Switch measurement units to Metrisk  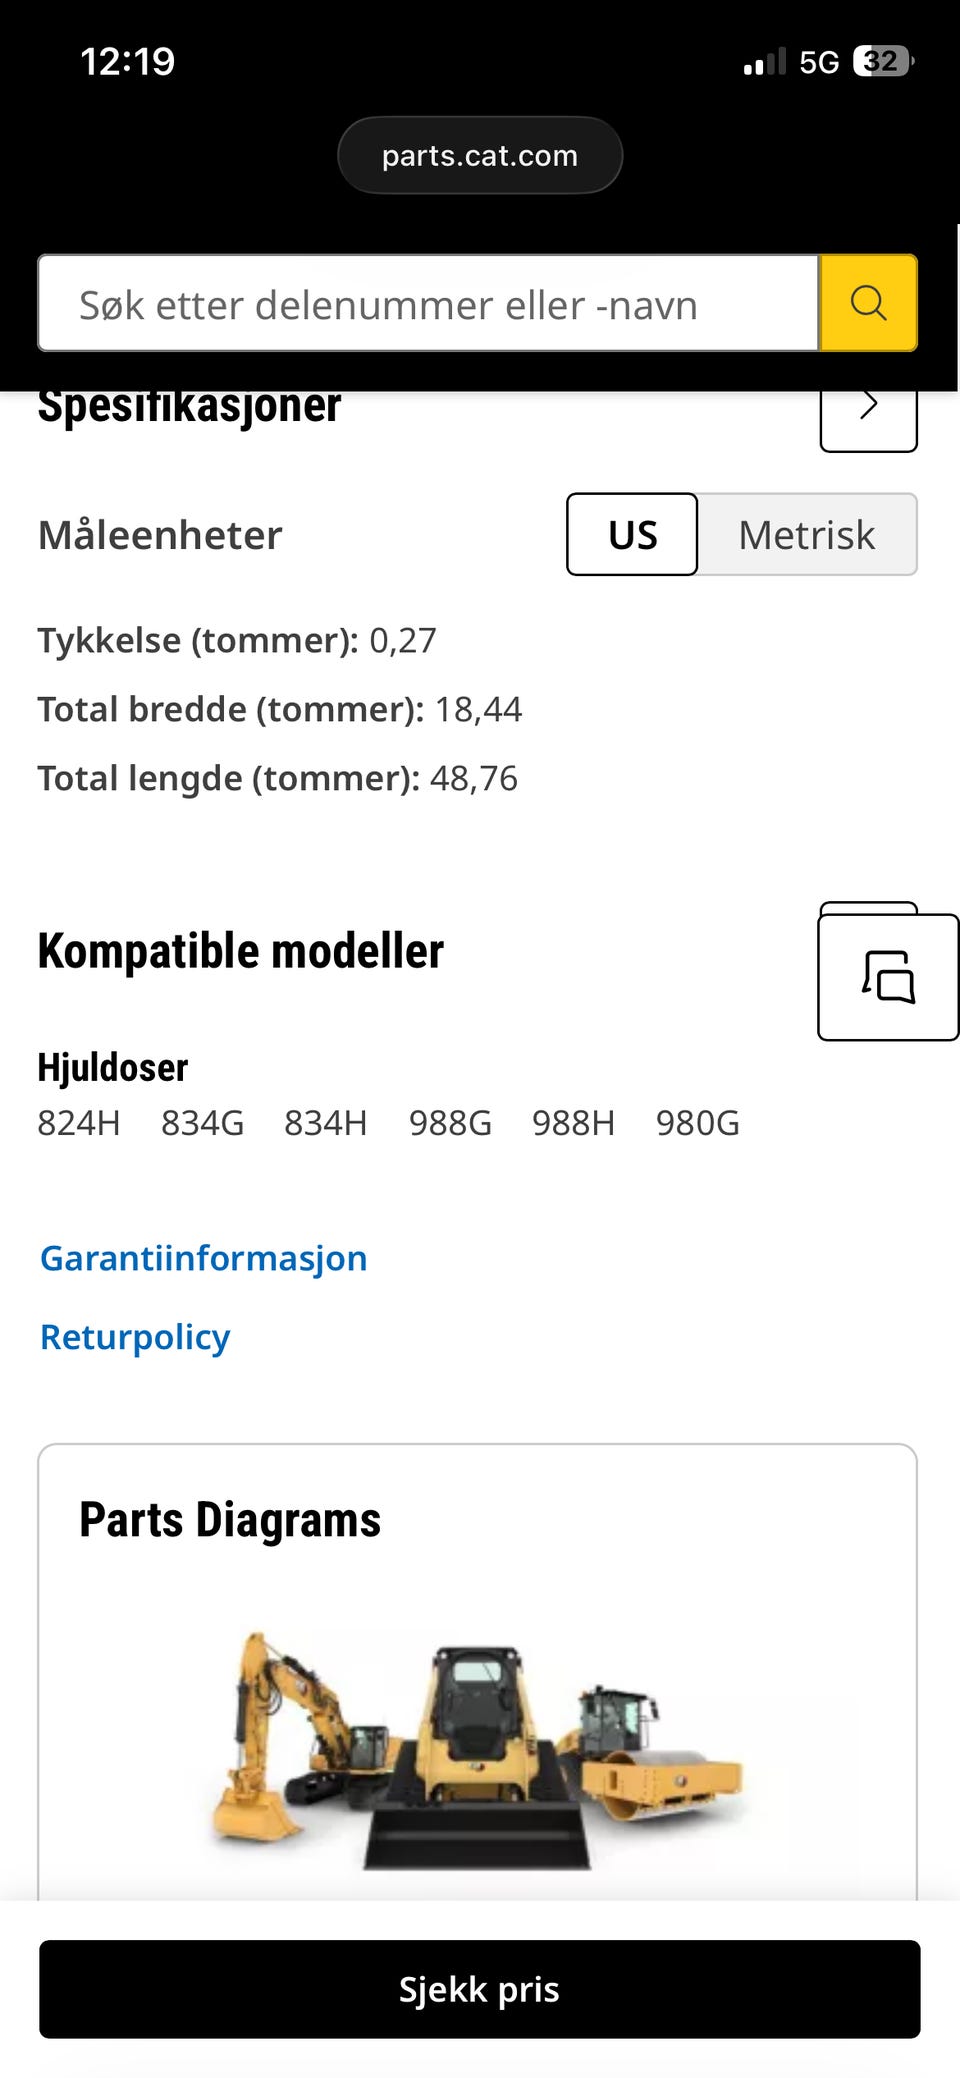[806, 535]
